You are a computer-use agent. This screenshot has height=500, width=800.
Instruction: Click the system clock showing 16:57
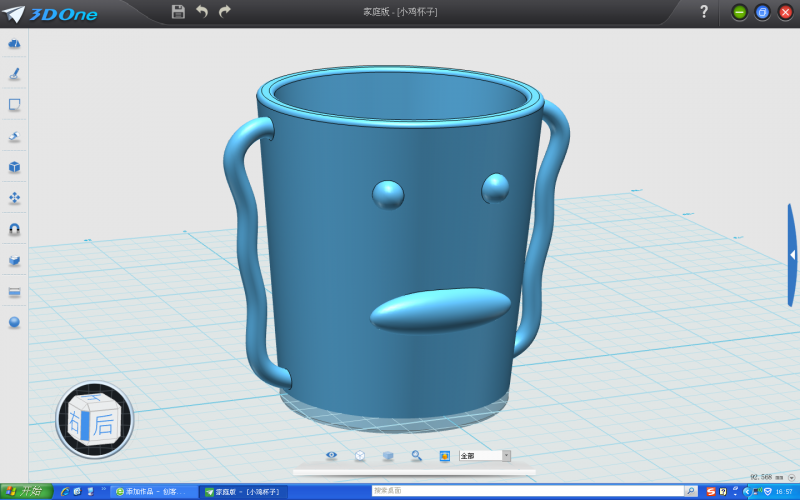(784, 492)
